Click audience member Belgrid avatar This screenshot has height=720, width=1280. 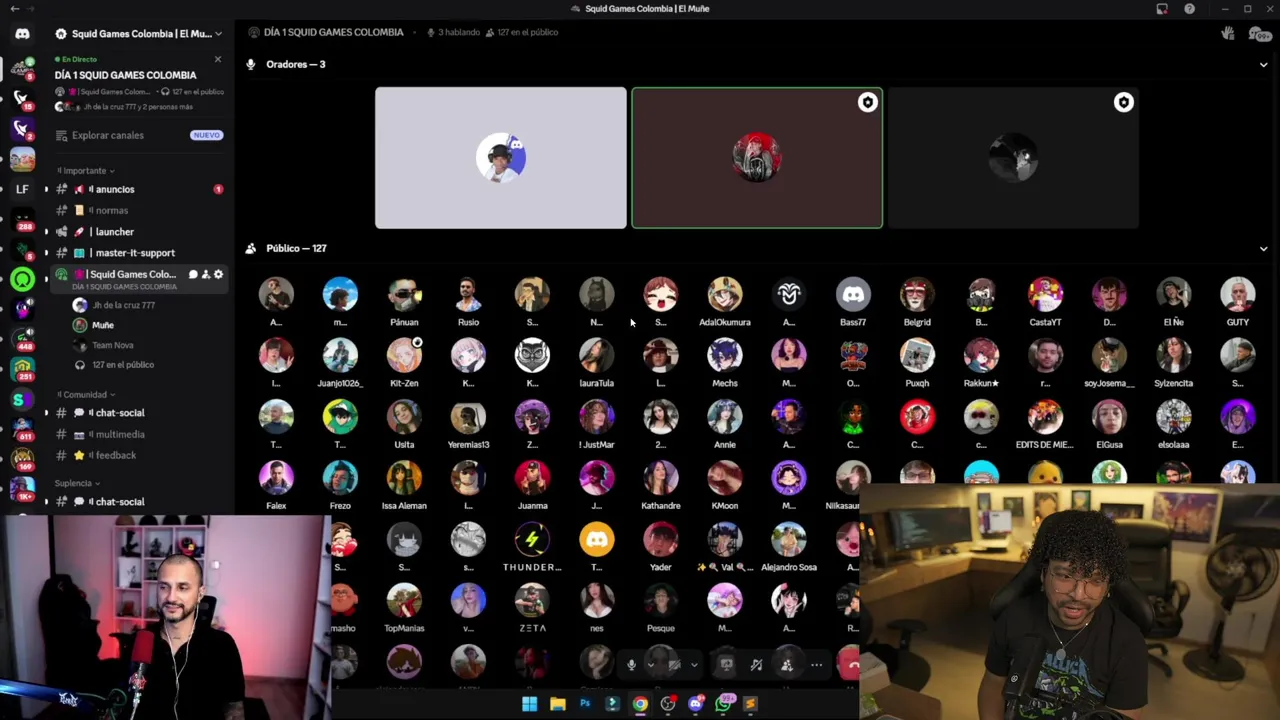click(x=917, y=294)
